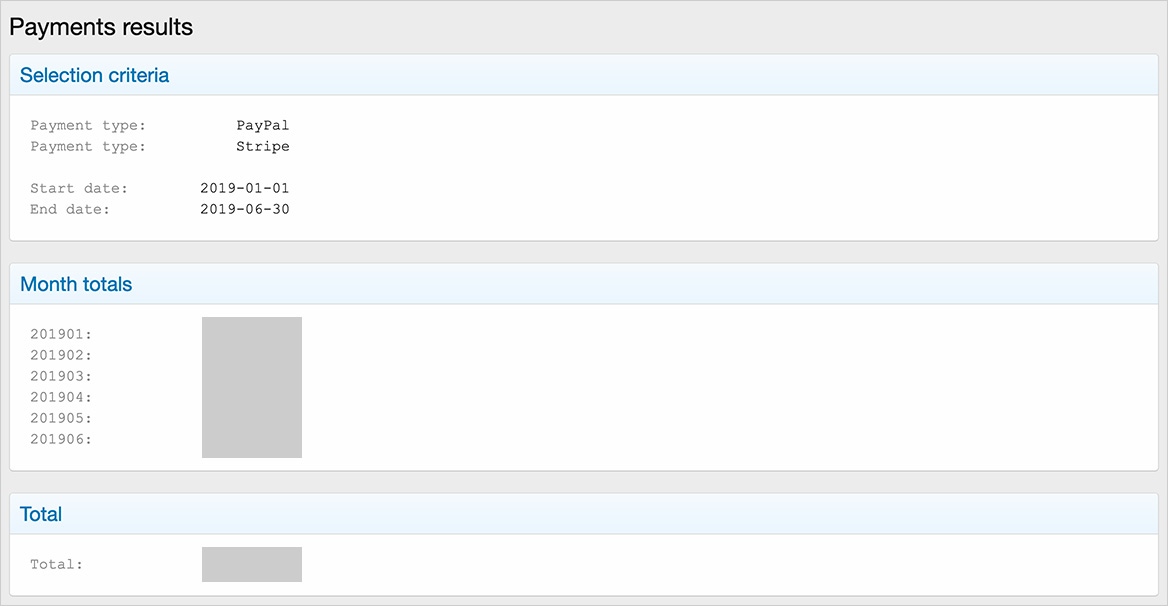
Task: Click the Start date label
Action: (79, 189)
